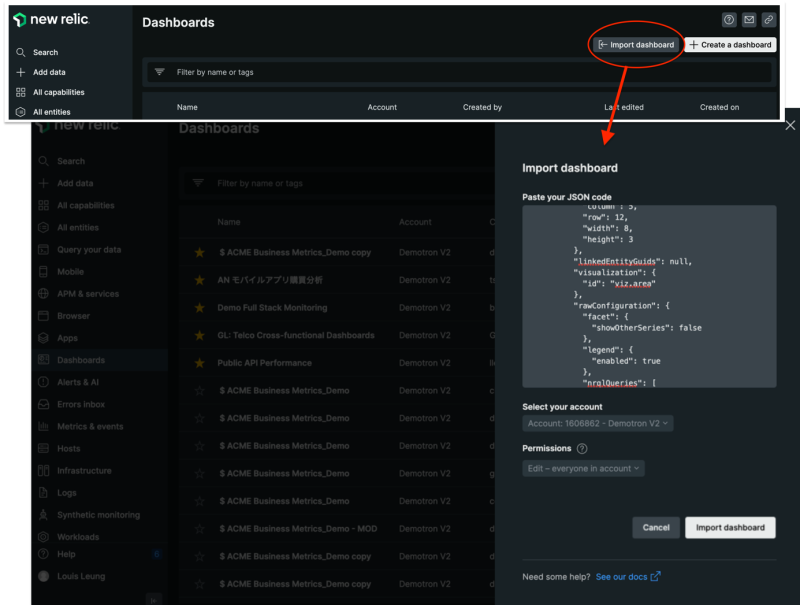Open the help icon in the top toolbar
This screenshot has width=800, height=605.
tap(729, 19)
